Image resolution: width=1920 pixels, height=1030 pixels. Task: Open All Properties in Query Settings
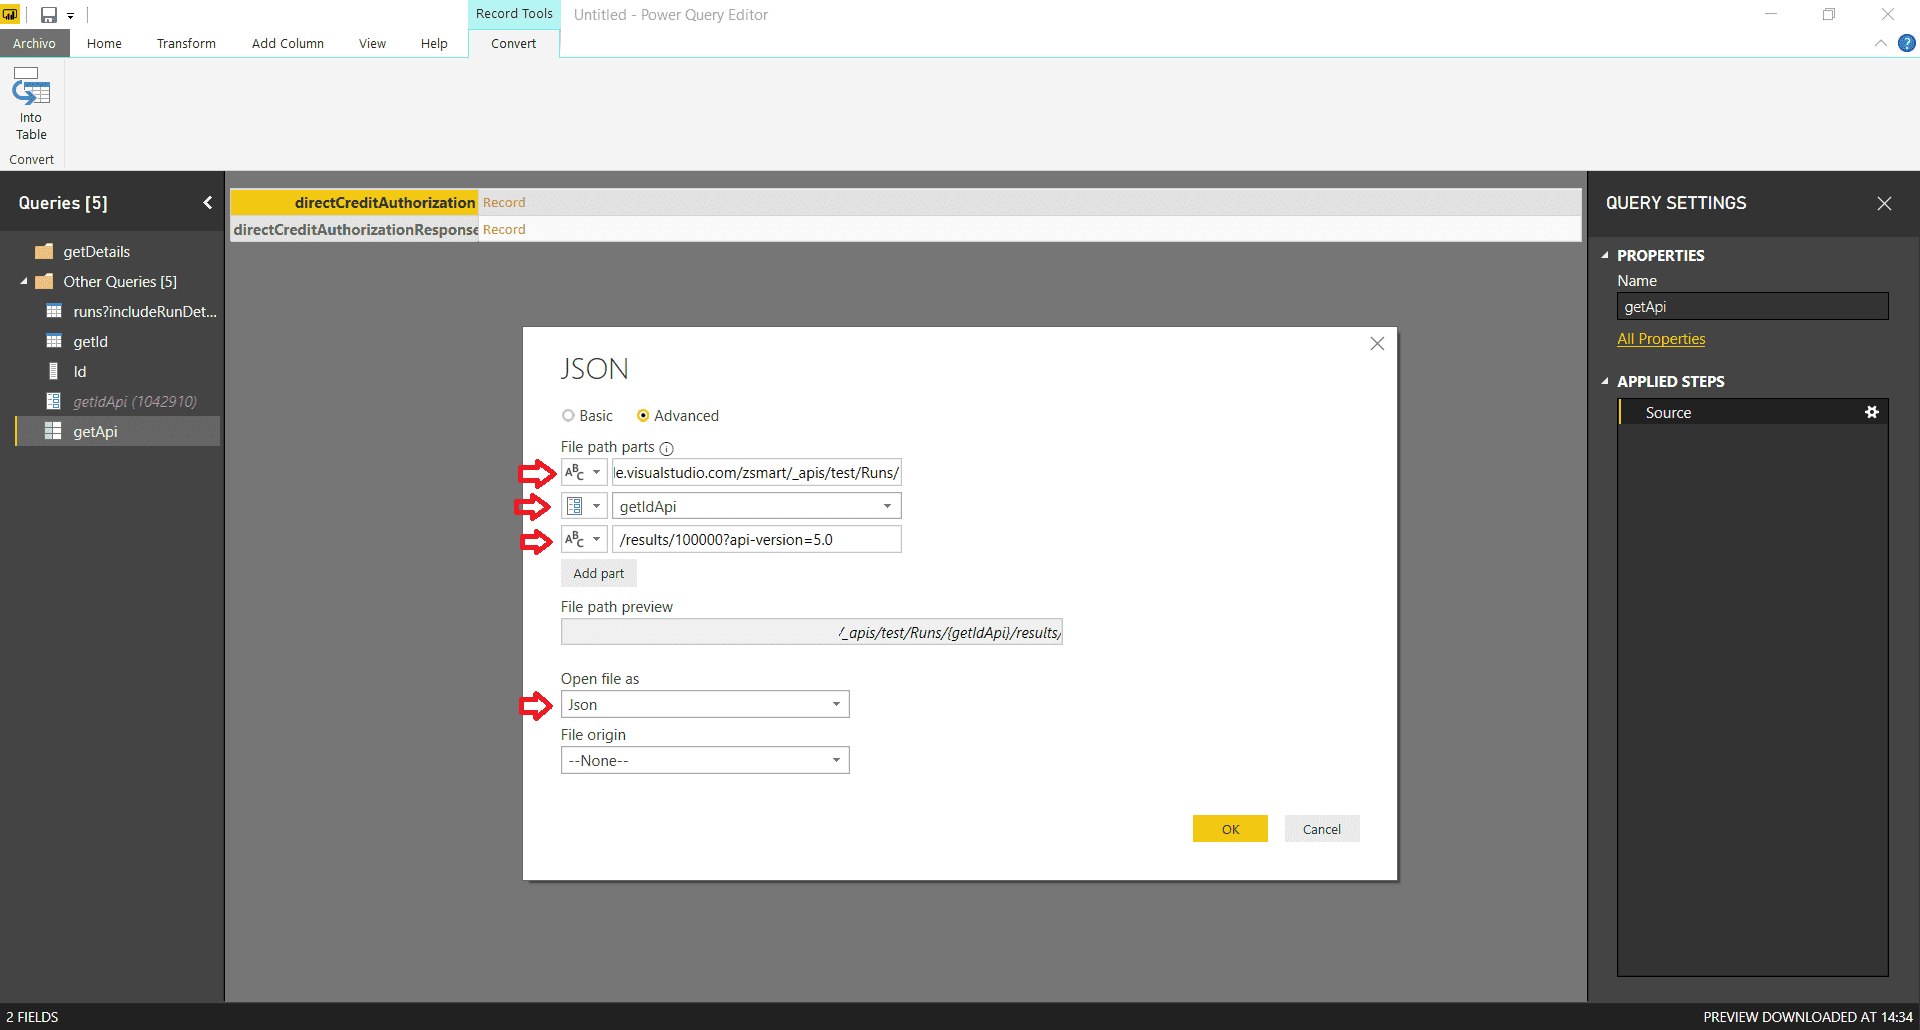1660,338
